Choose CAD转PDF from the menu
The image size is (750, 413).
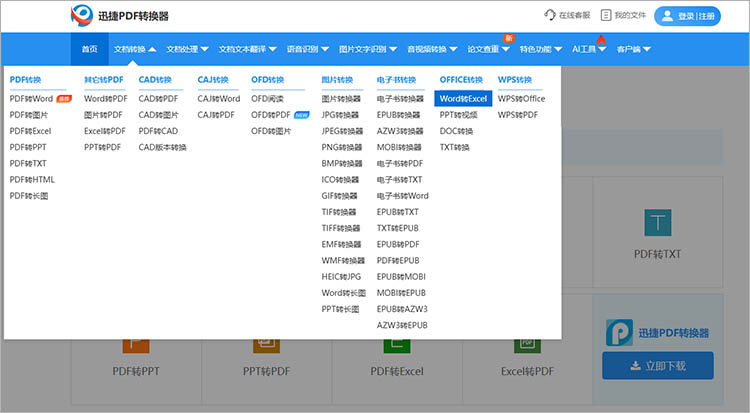tap(158, 99)
